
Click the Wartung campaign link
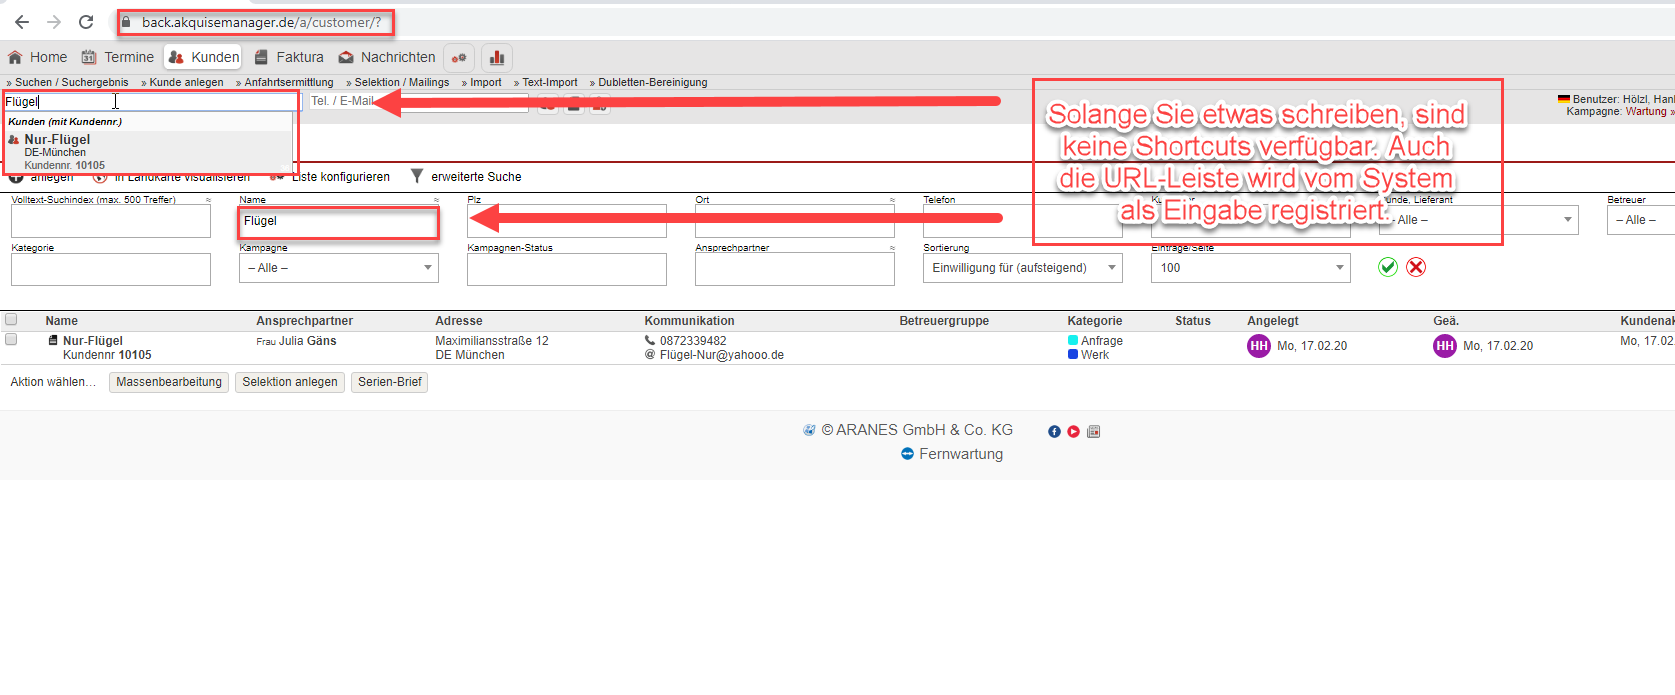(x=1646, y=111)
